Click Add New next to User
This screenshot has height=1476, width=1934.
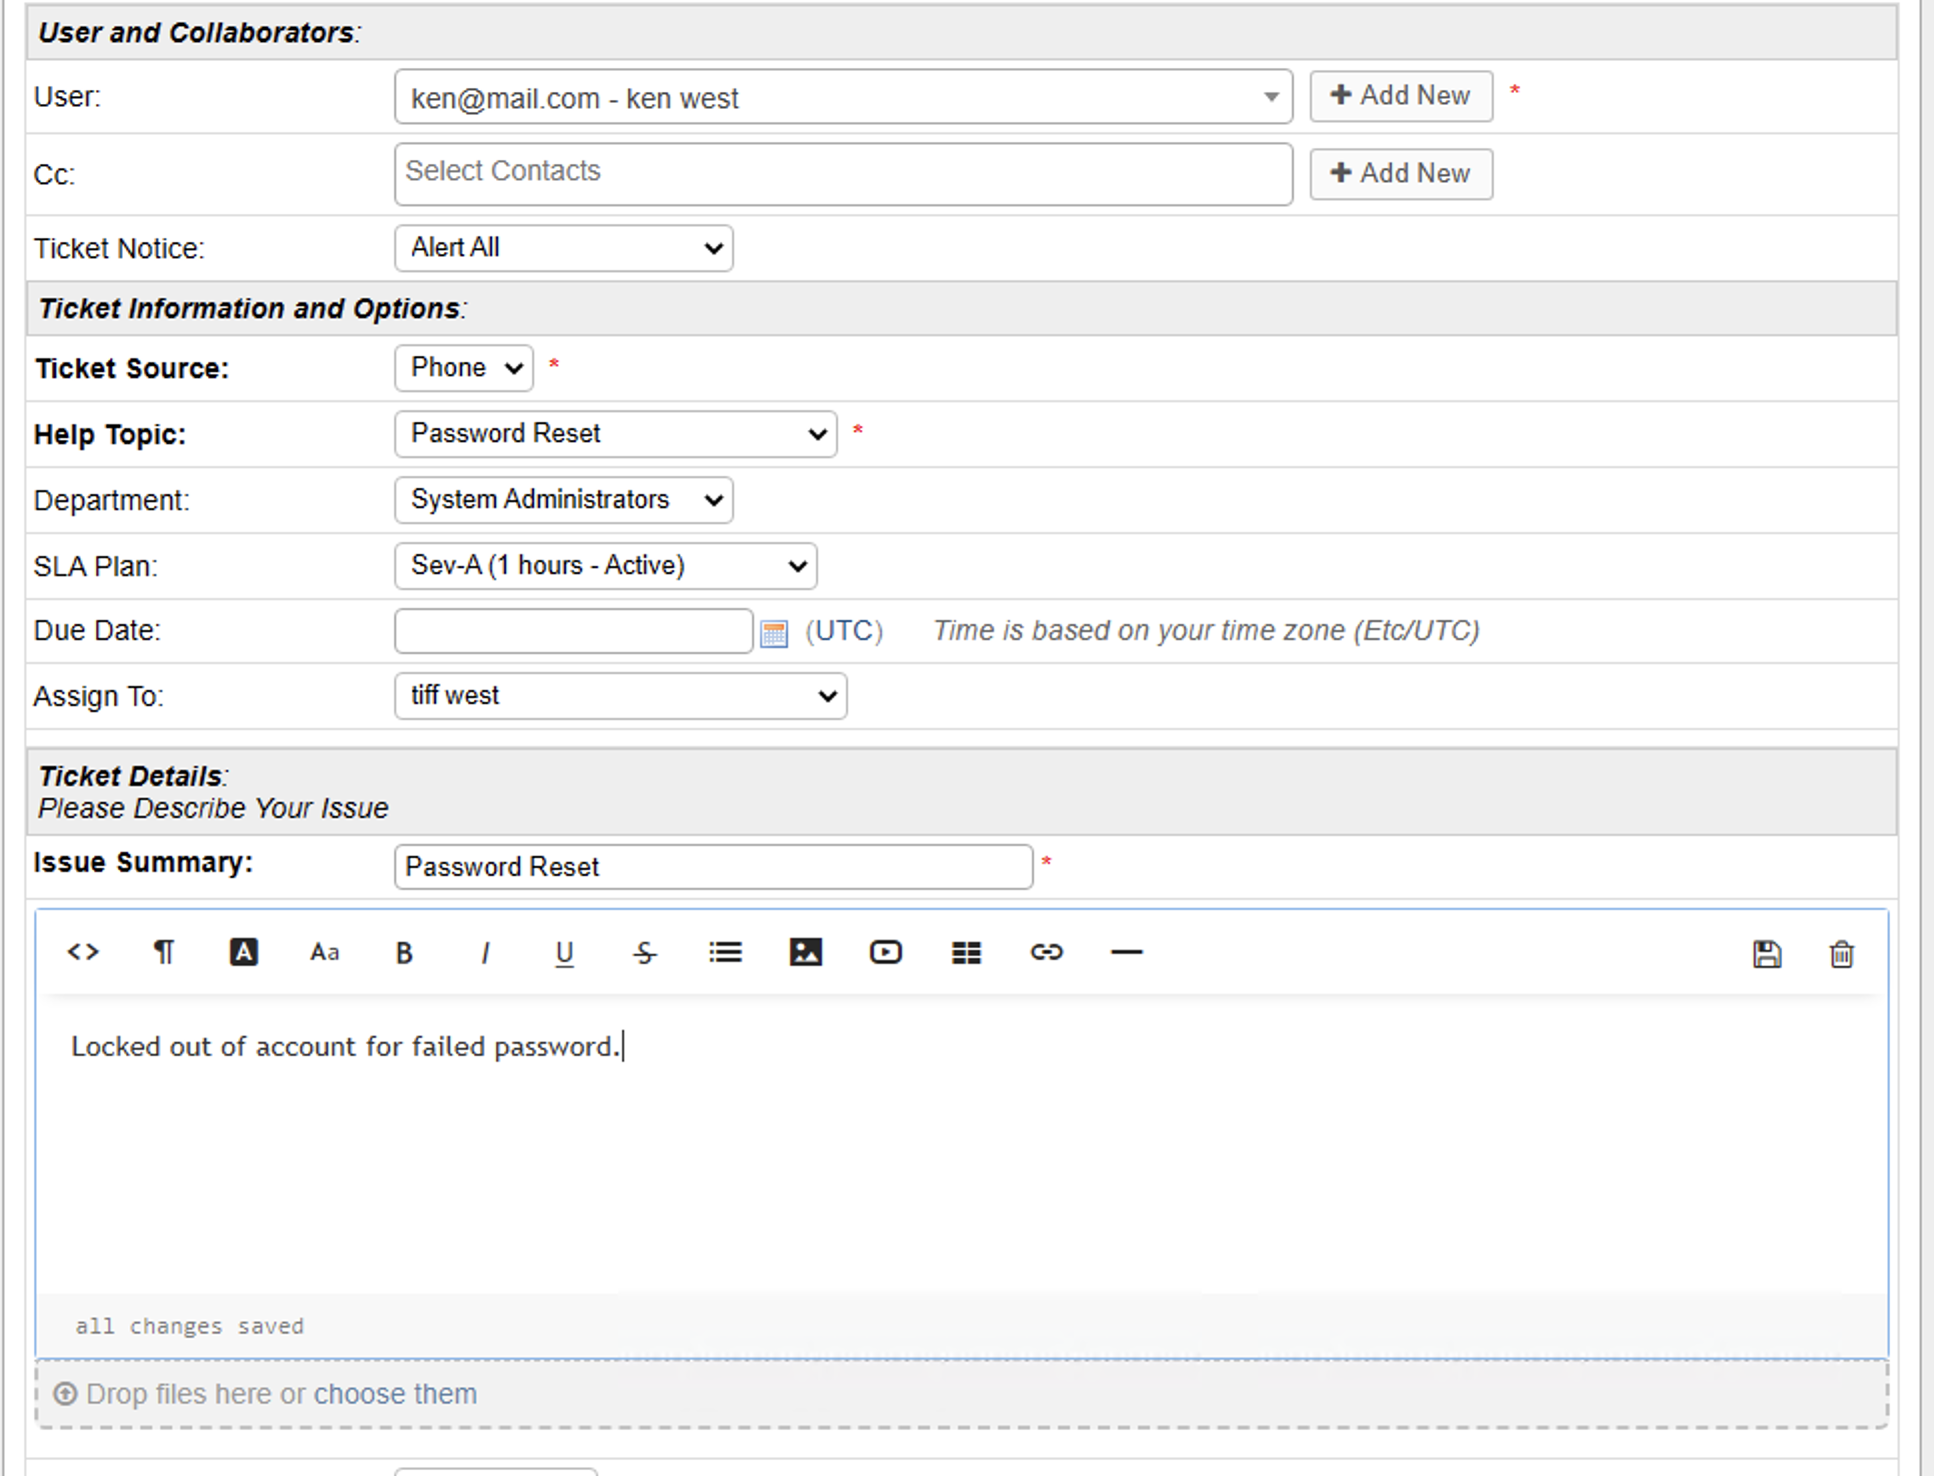coord(1400,96)
